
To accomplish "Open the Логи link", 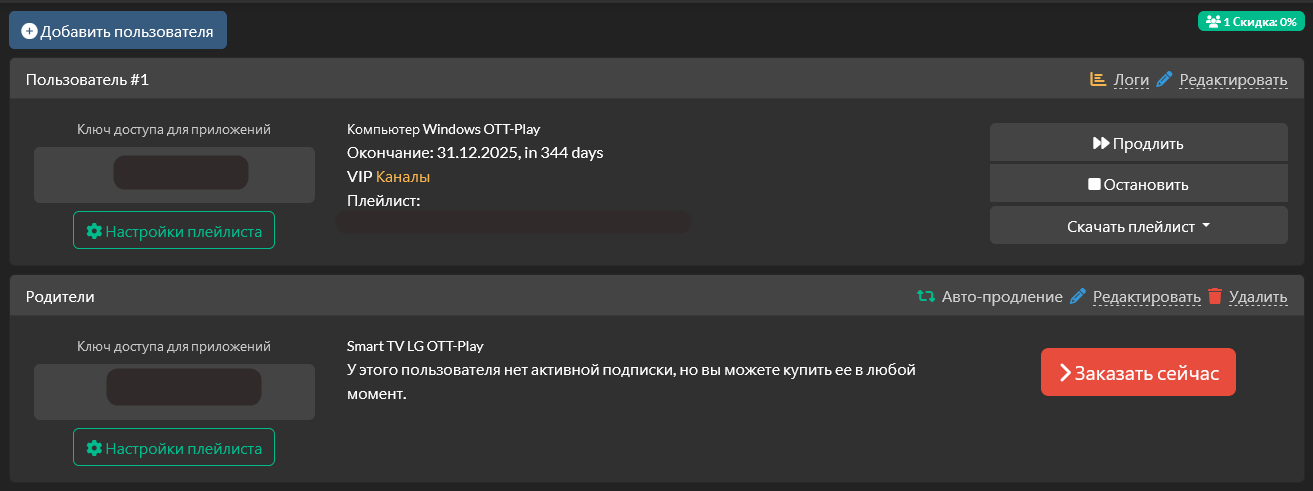I will 1131,80.
